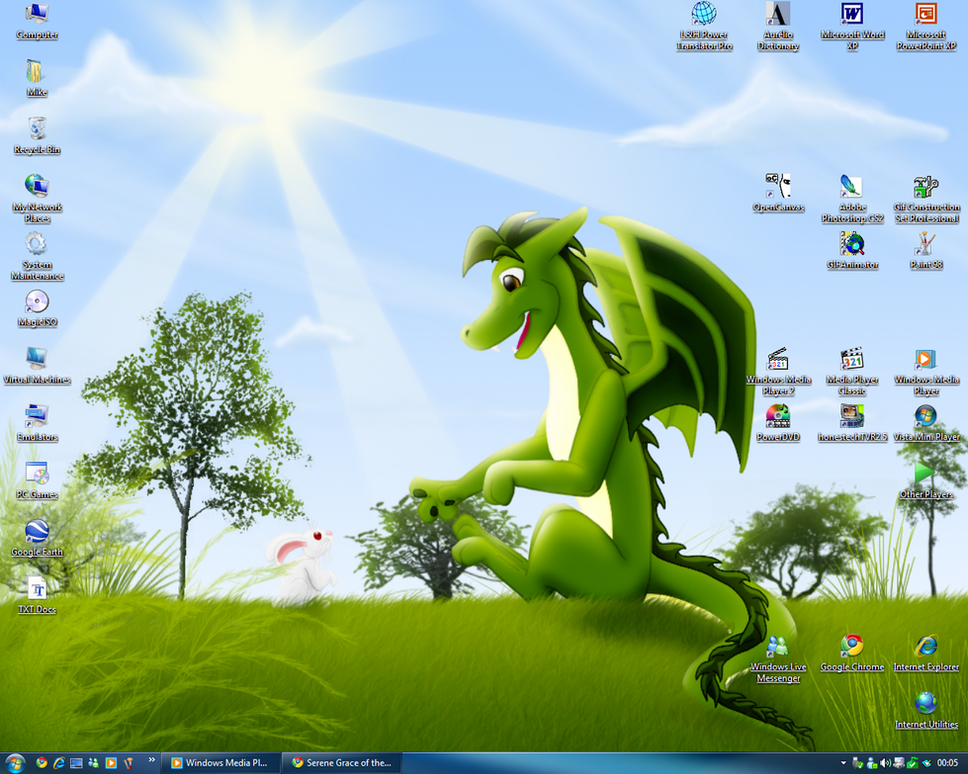Select L&H Power Translator Pro icon
The height and width of the screenshot is (774, 968).
704,26
